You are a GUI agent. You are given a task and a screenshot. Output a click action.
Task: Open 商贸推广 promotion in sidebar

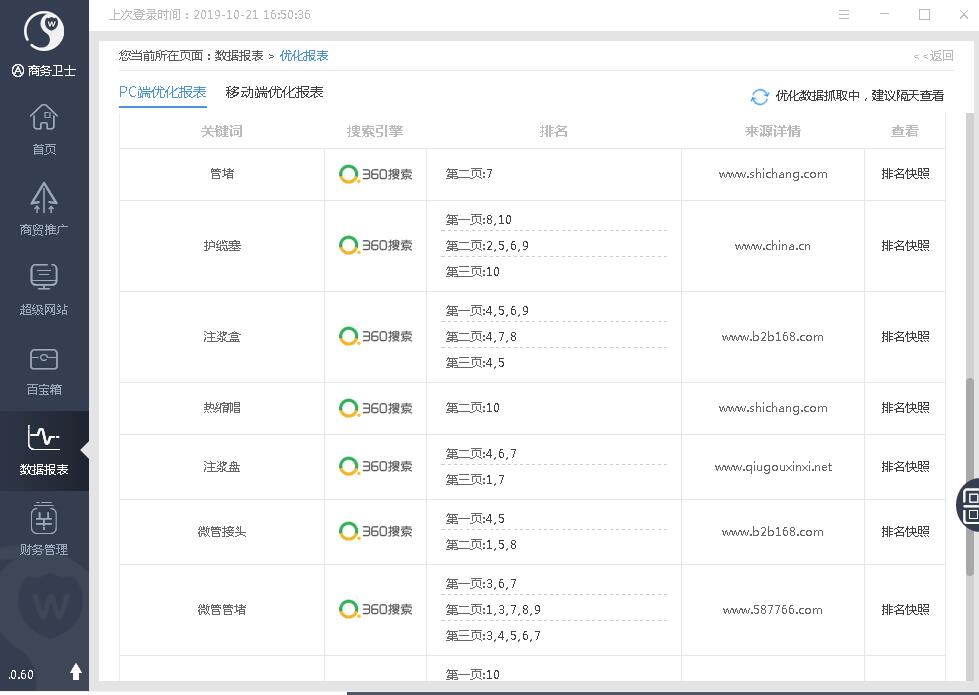[44, 208]
